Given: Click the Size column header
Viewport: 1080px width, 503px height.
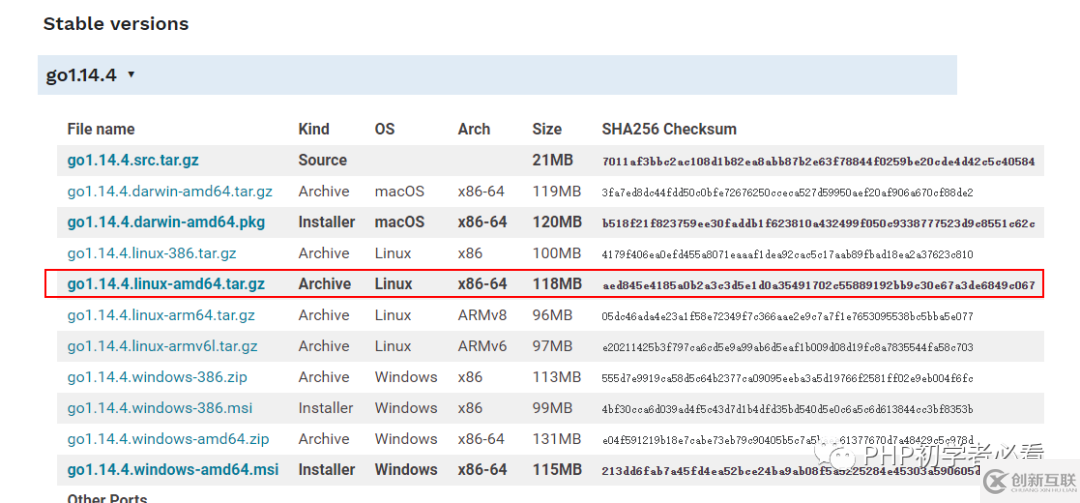Looking at the screenshot, I should click(x=547, y=129).
